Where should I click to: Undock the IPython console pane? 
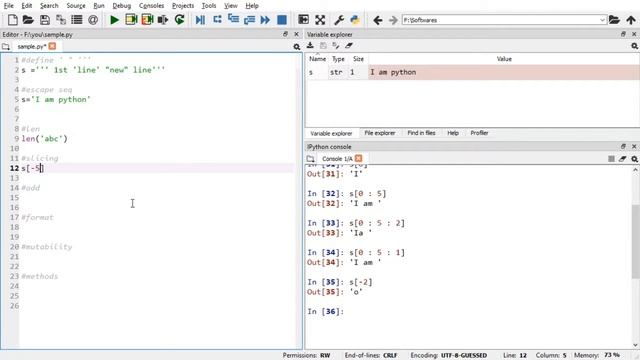(623, 146)
